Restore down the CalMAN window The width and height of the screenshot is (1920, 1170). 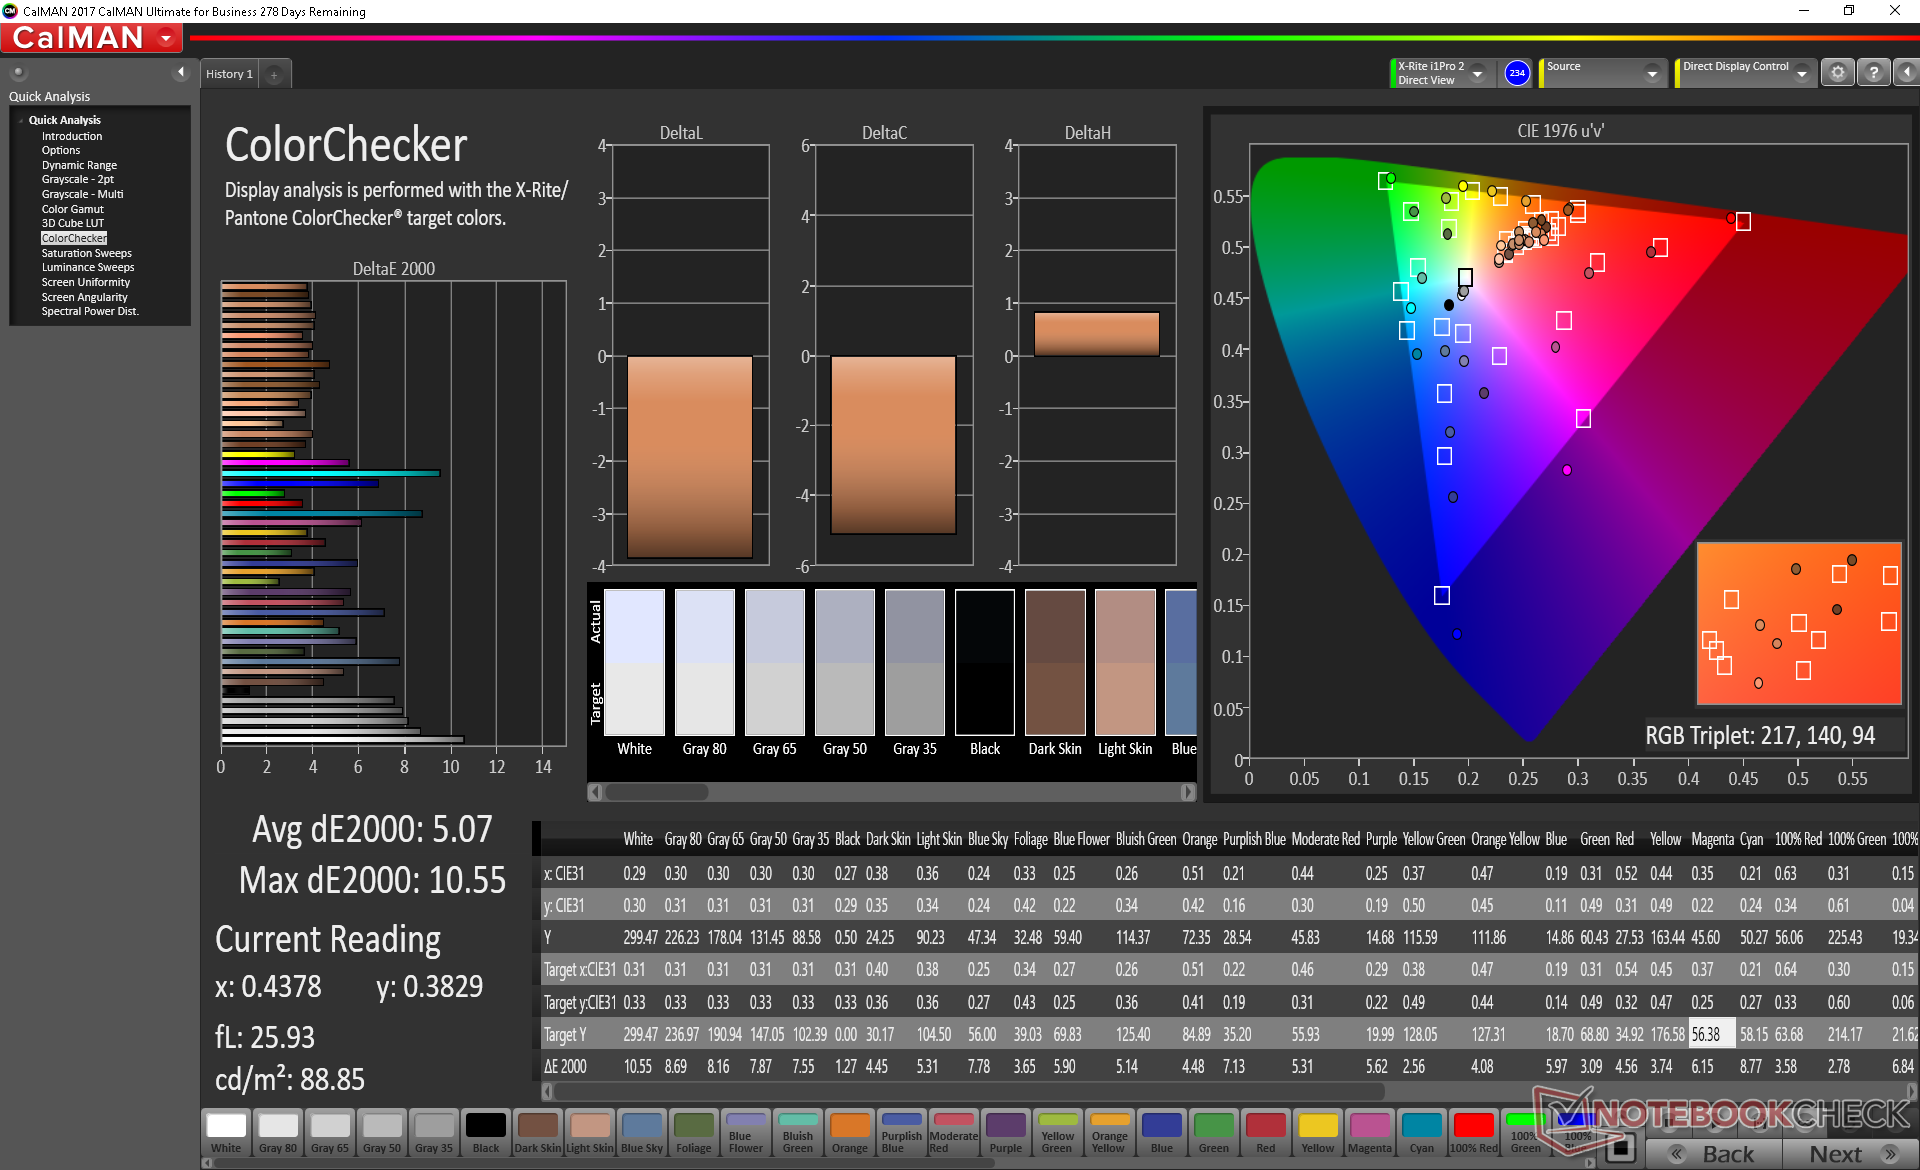(x=1849, y=11)
